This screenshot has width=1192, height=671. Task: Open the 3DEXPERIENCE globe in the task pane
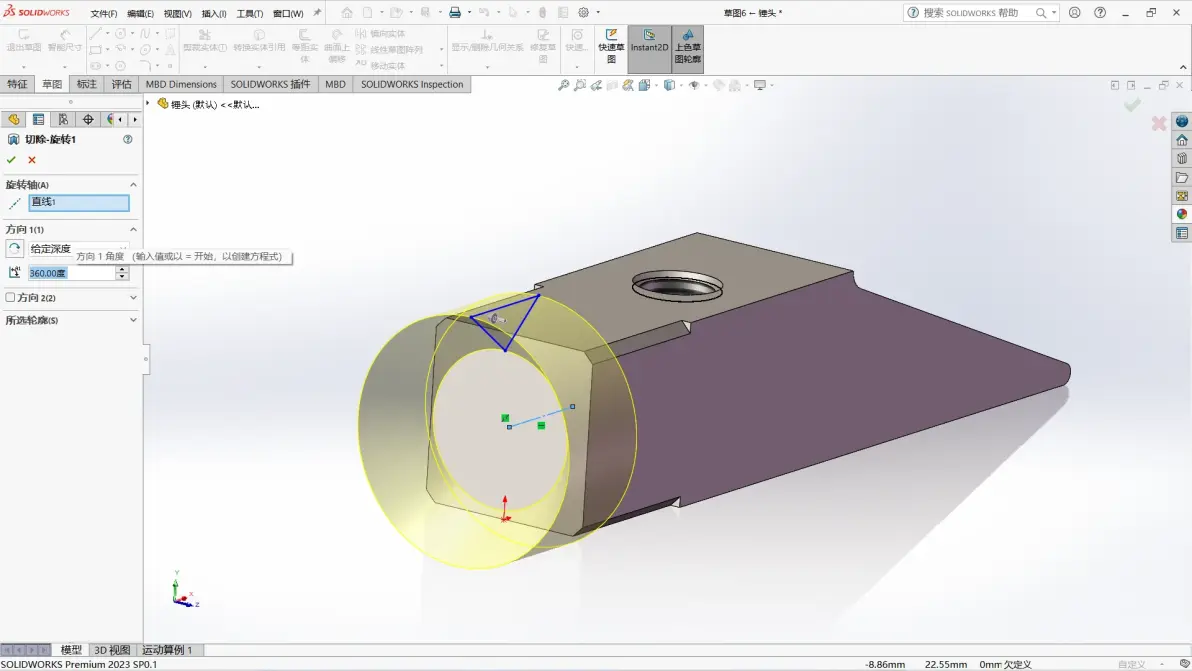click(1181, 122)
